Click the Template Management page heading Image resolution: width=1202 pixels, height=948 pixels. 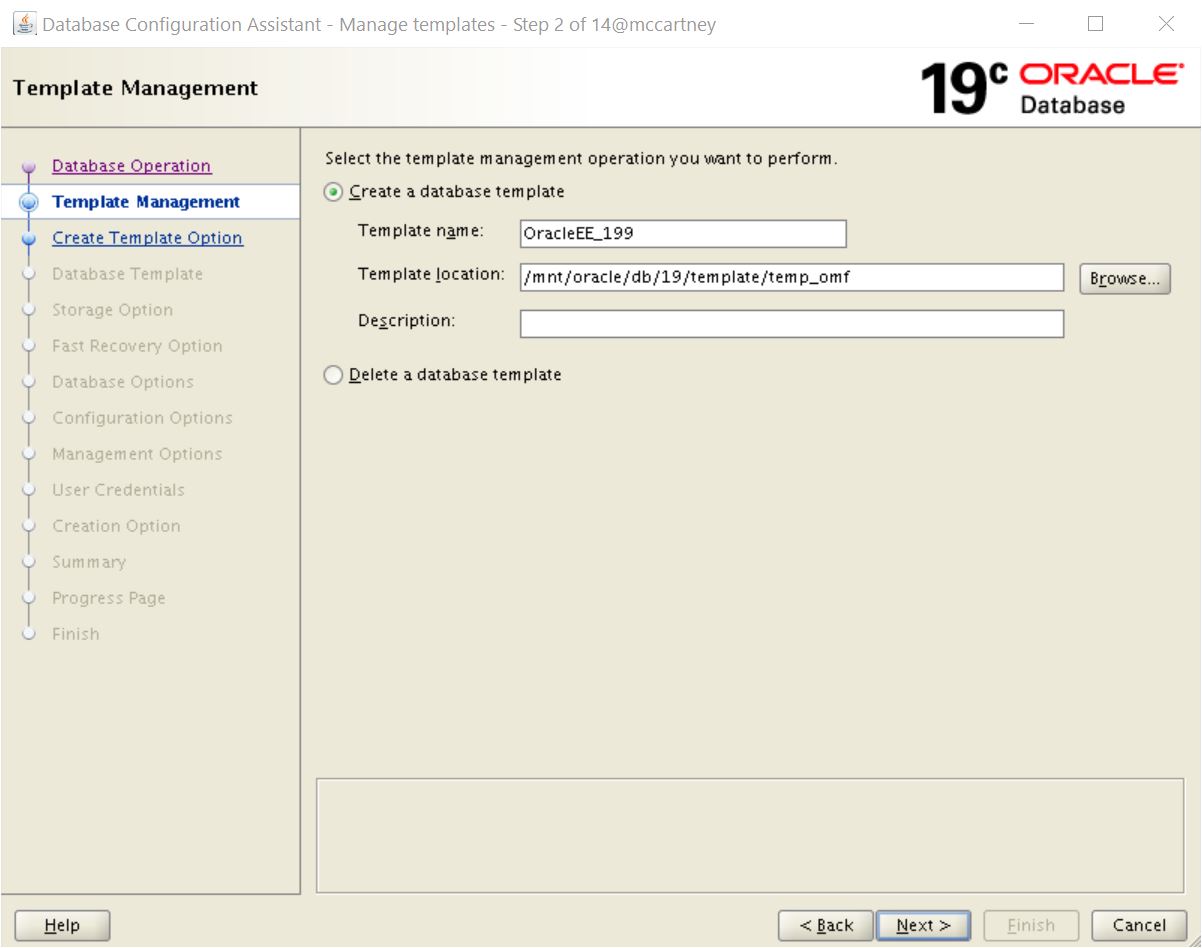[x=135, y=88]
